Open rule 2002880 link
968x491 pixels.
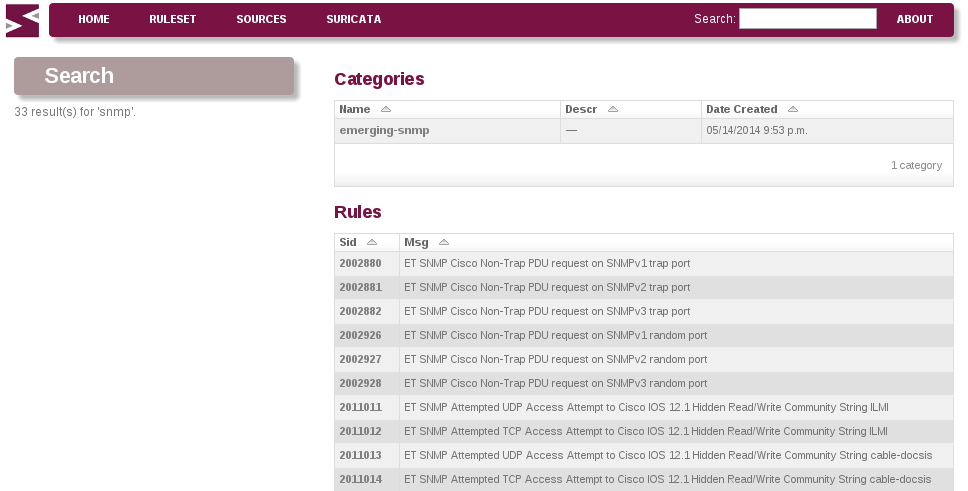(360, 263)
